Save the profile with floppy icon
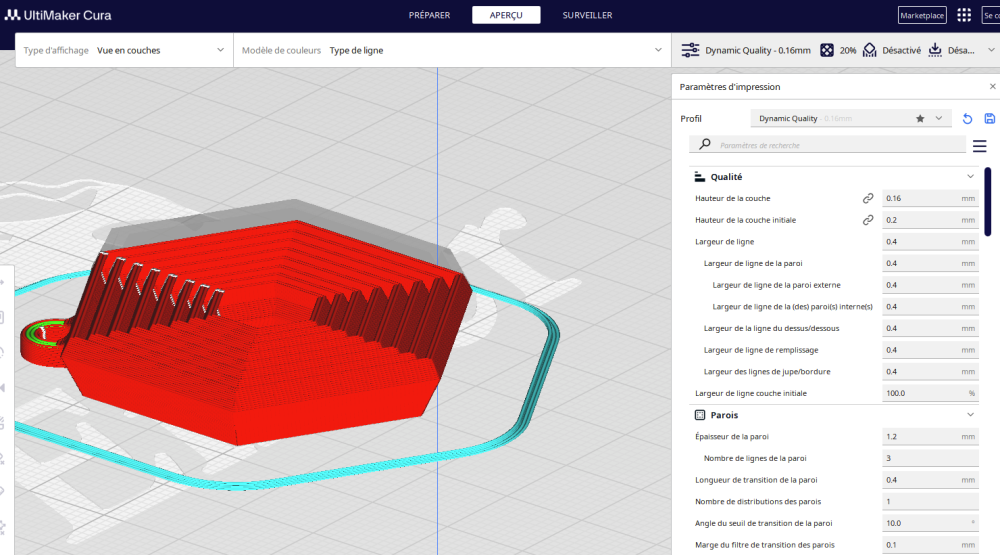1000x555 pixels. [x=989, y=119]
